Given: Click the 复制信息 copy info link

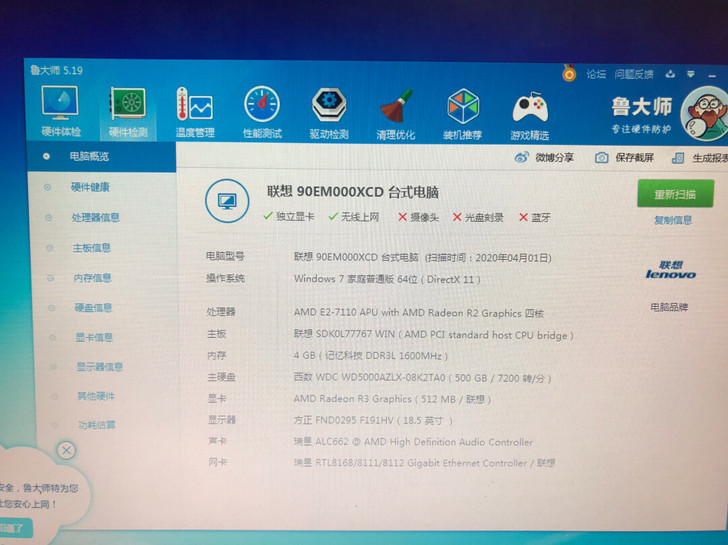Looking at the screenshot, I should tap(673, 220).
